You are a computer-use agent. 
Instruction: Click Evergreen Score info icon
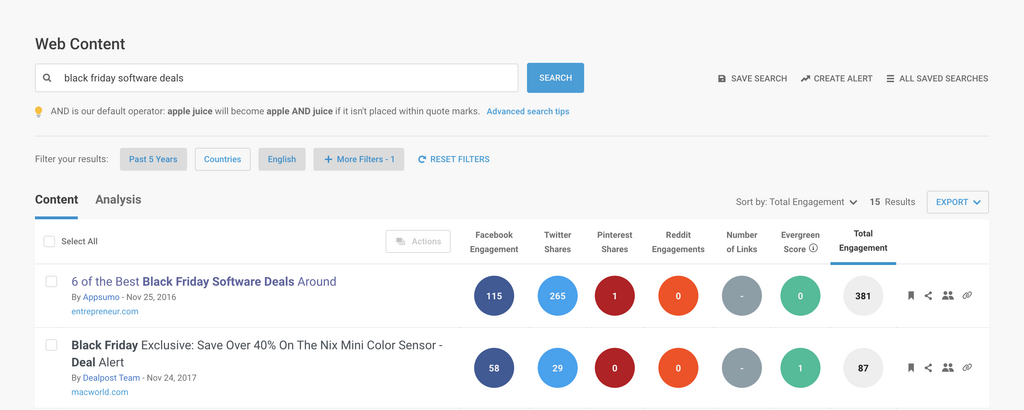click(x=814, y=248)
